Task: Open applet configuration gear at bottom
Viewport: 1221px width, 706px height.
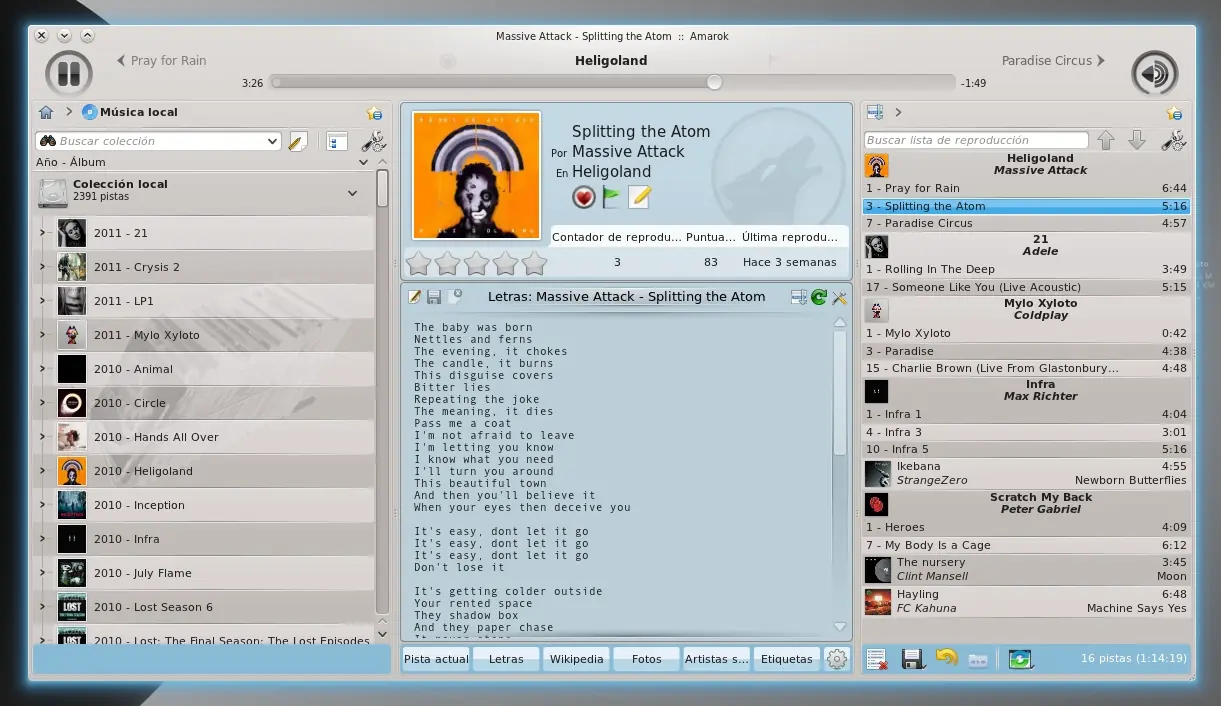Action: [x=837, y=659]
